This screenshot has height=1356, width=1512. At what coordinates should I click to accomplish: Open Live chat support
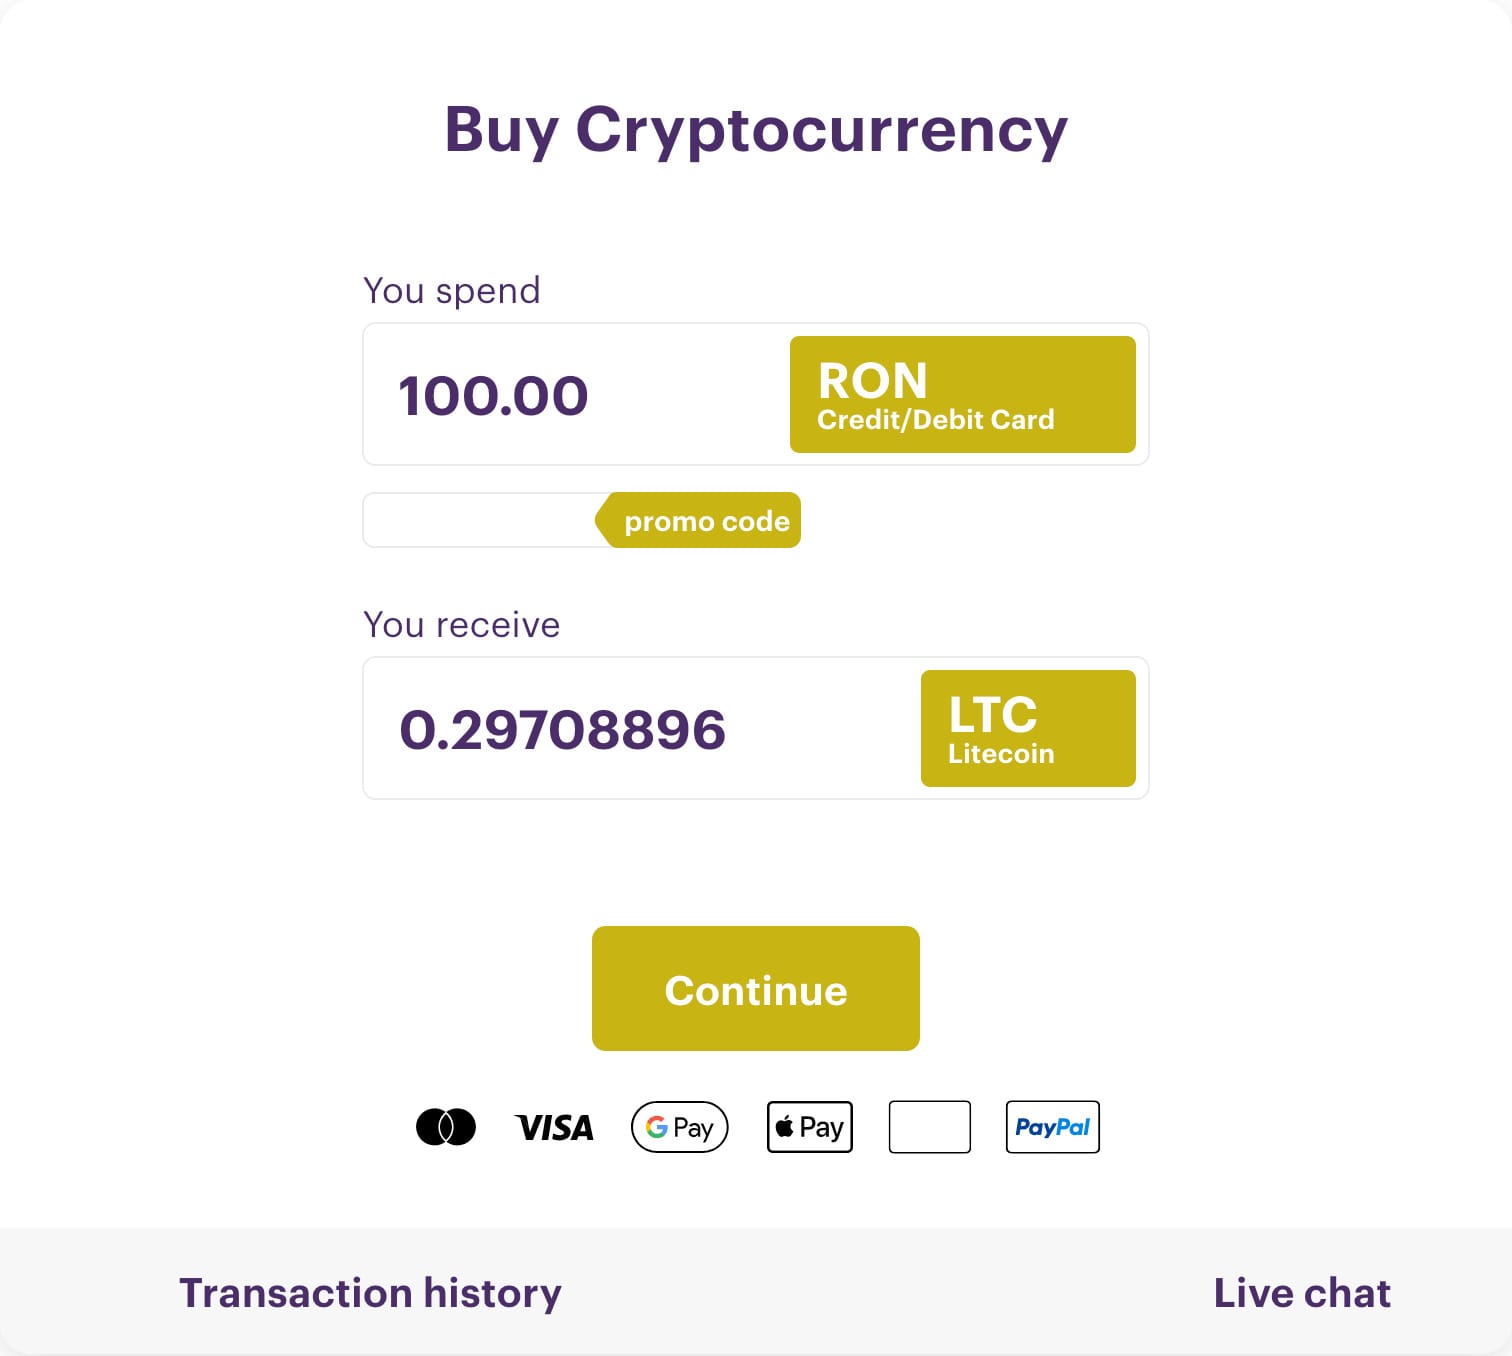click(1302, 1292)
